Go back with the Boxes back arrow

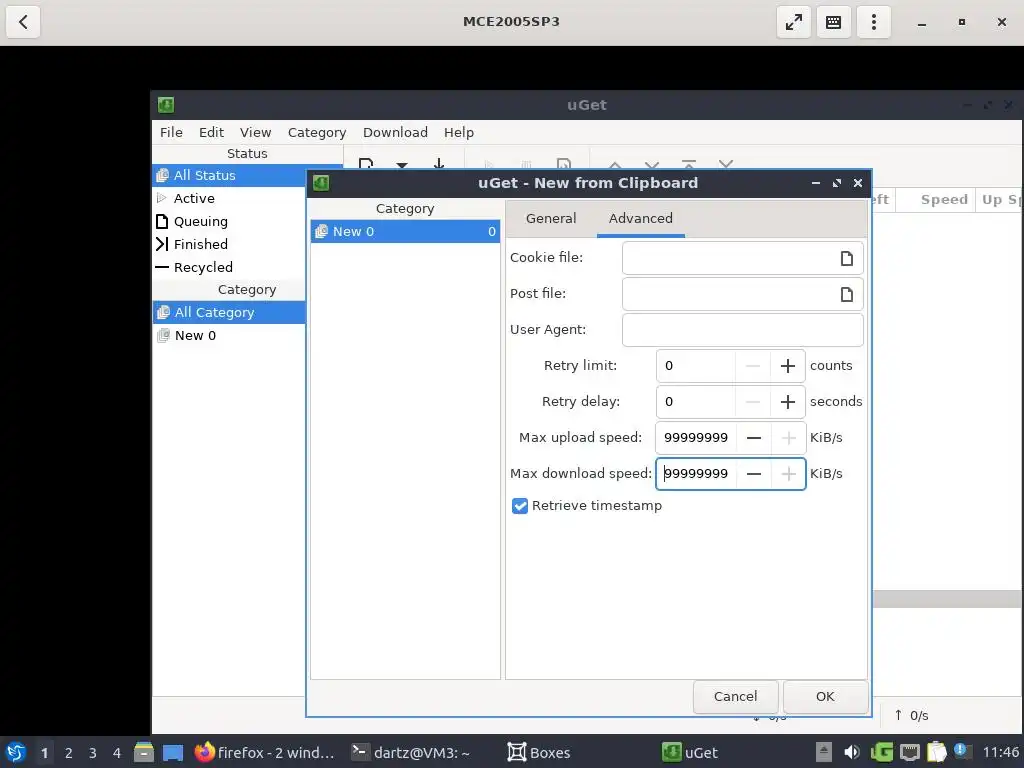(x=24, y=22)
